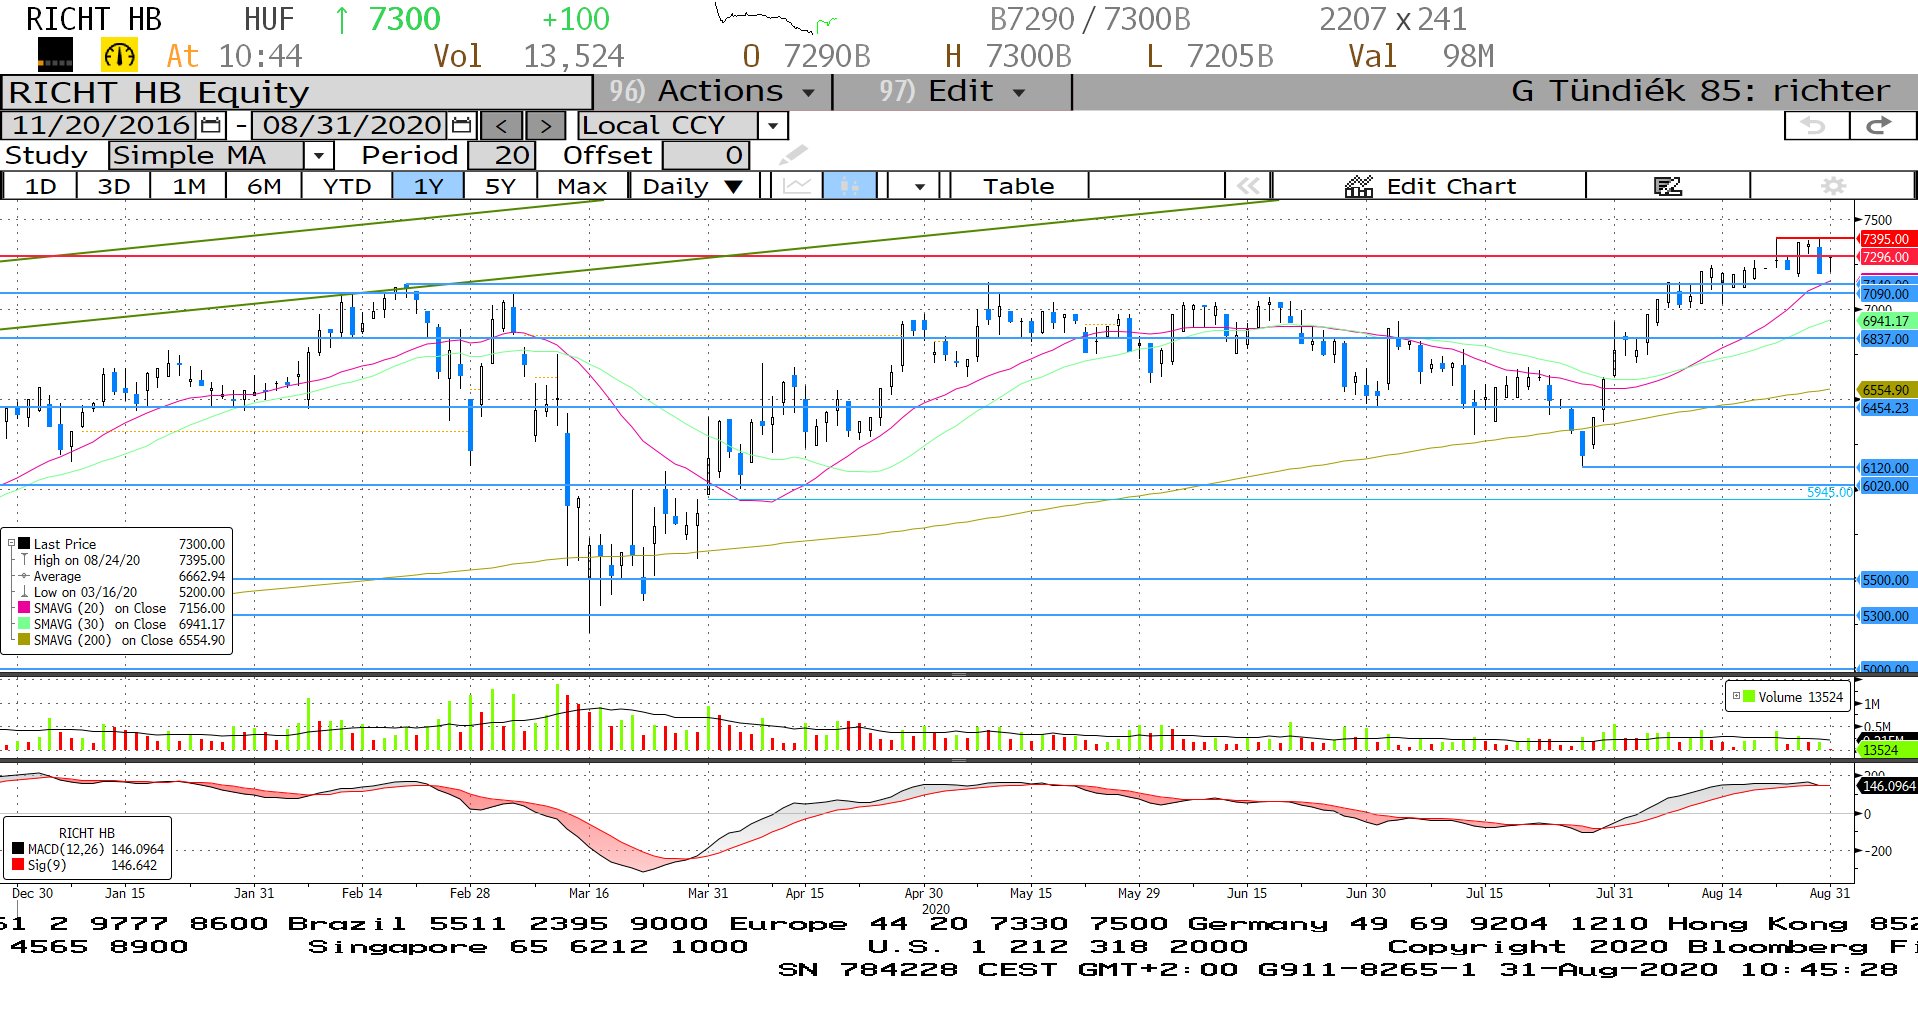
Task: Open chart settings gear icon
Action: (x=1833, y=186)
